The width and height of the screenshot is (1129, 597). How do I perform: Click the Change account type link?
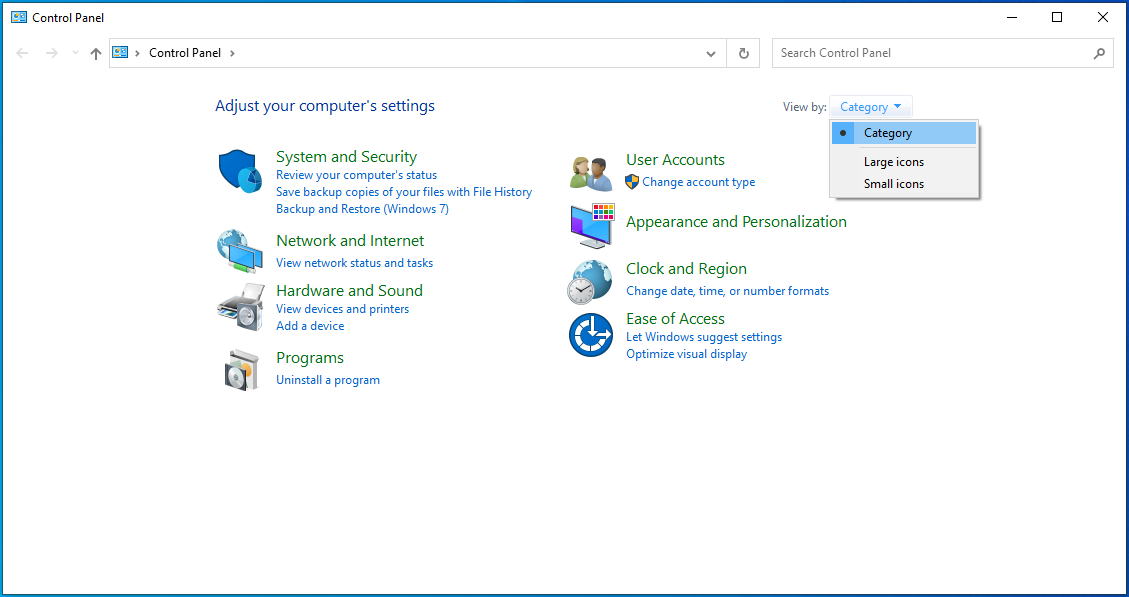[698, 182]
